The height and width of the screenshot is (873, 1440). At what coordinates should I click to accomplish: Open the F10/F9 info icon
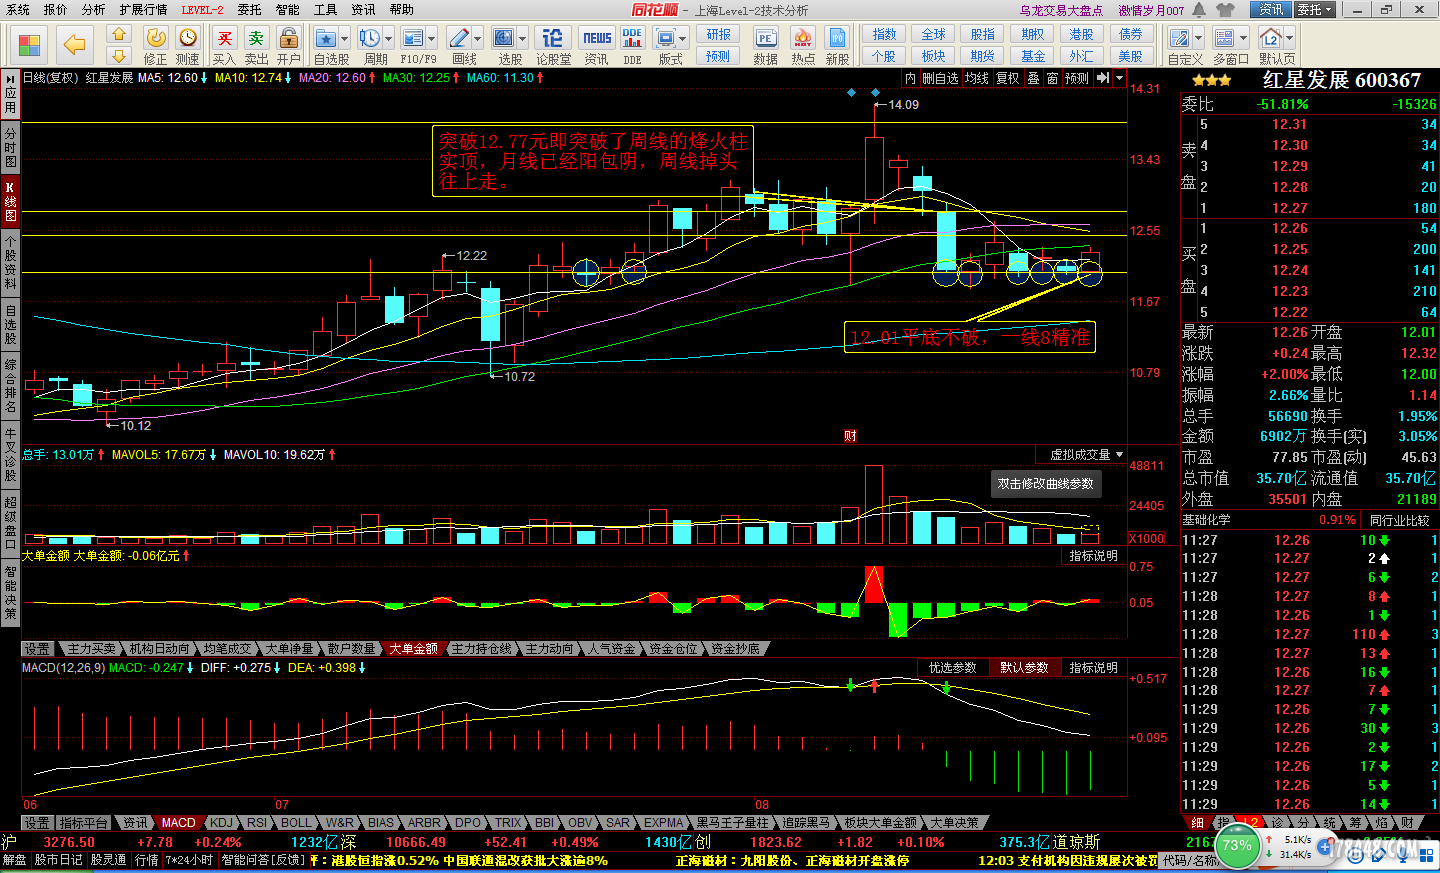(x=413, y=45)
